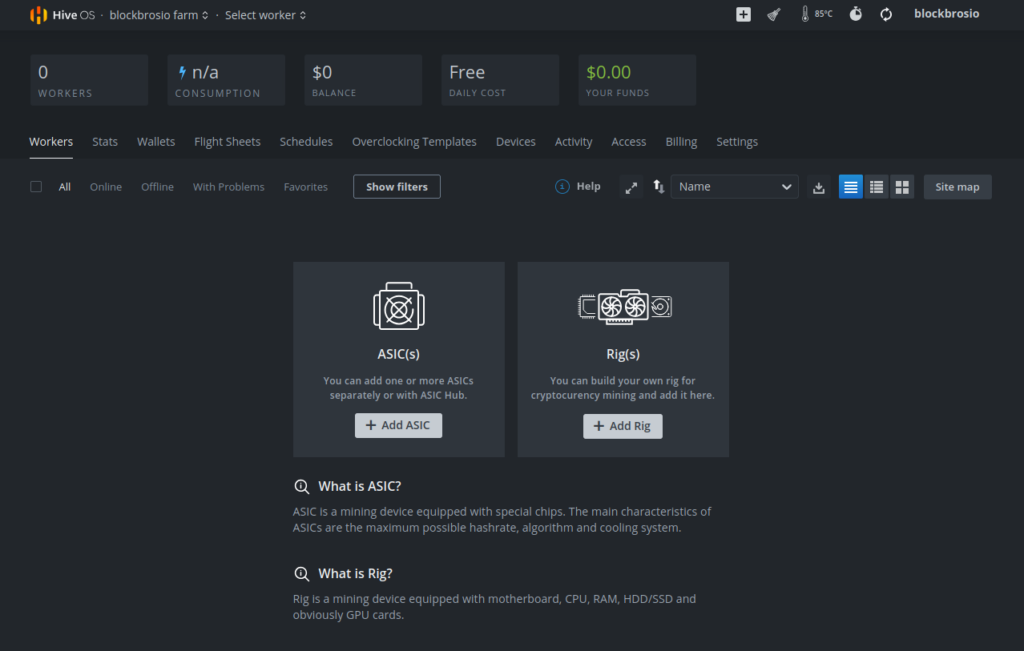Click the Add ASIC button
Image resolution: width=1024 pixels, height=651 pixels.
pos(398,425)
